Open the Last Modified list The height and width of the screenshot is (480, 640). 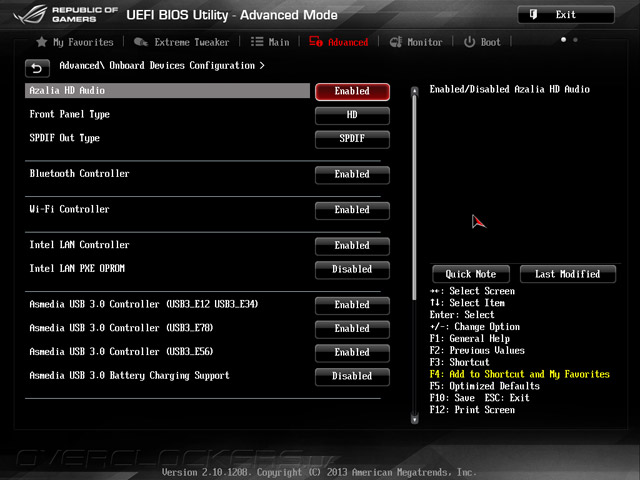567,274
